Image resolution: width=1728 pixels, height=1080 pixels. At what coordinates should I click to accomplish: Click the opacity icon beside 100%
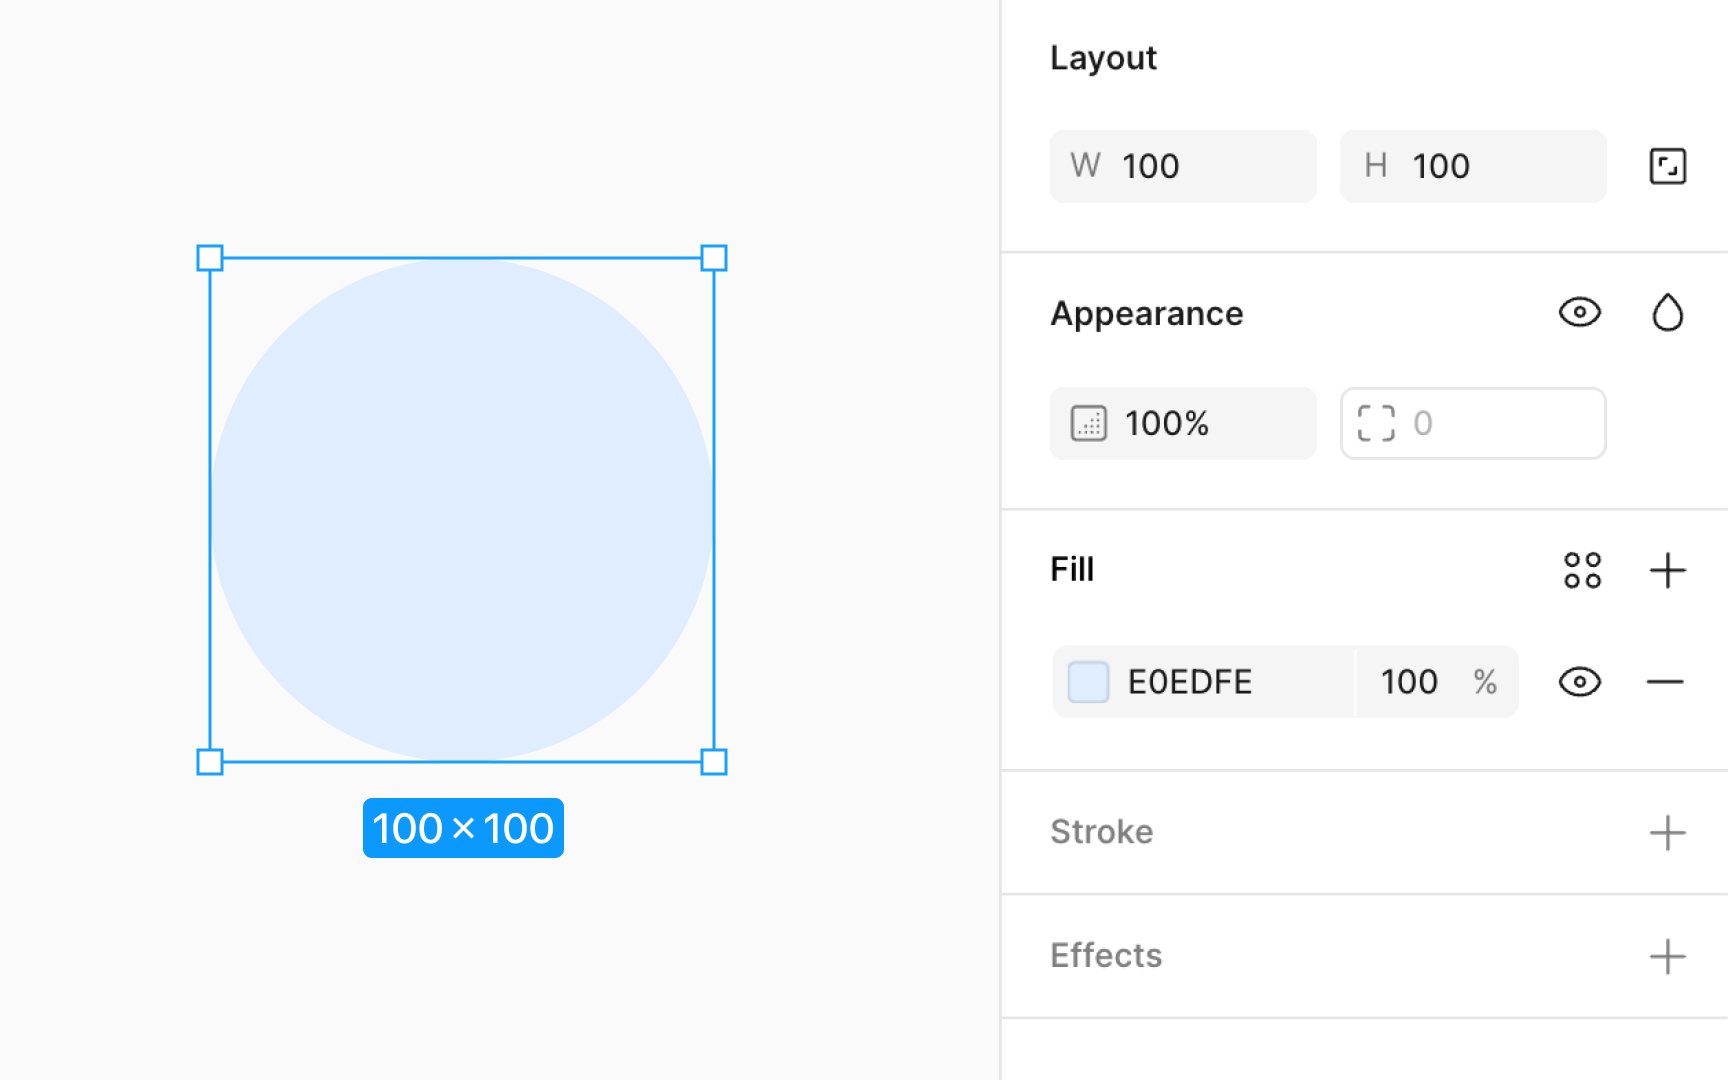point(1088,423)
